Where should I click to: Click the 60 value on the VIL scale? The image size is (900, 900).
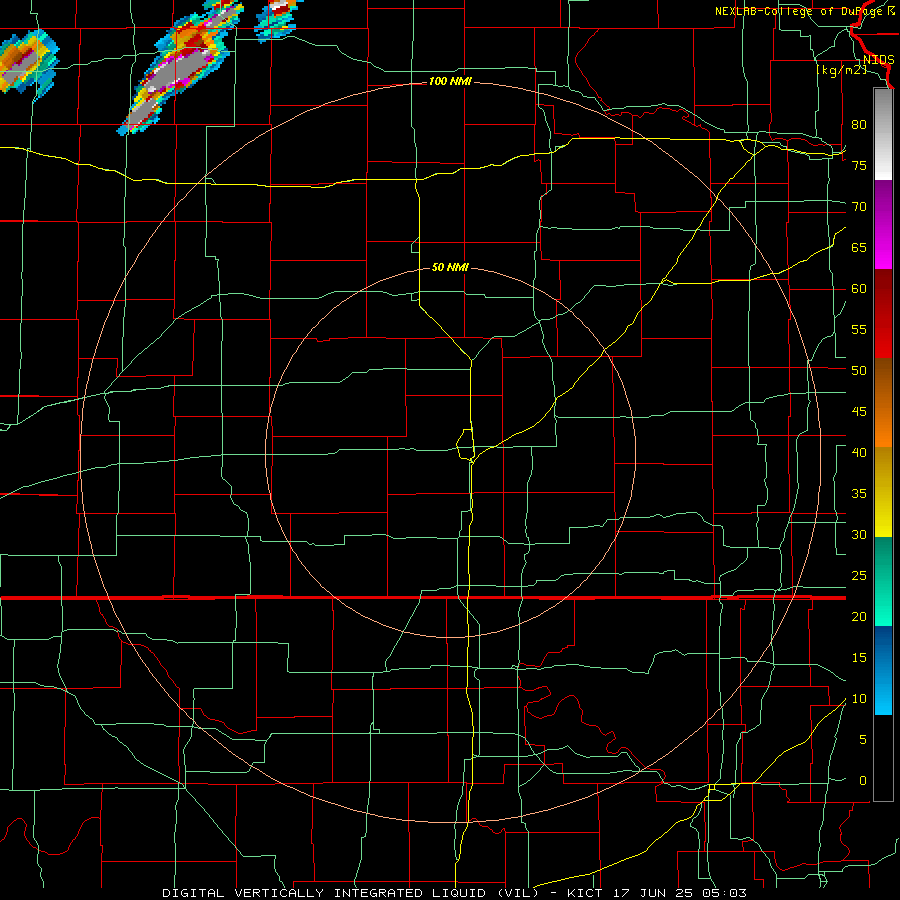(x=859, y=289)
